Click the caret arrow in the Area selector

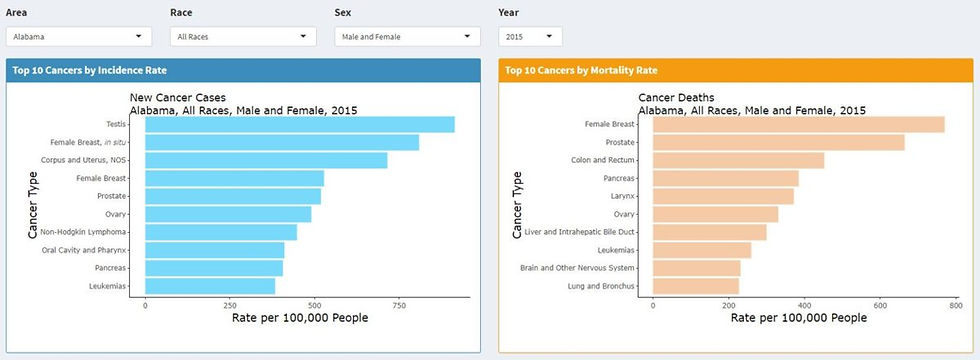[139, 36]
